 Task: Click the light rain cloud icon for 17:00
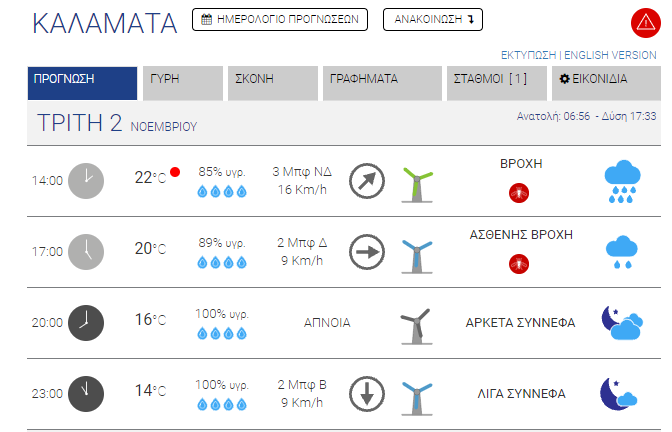point(621,252)
